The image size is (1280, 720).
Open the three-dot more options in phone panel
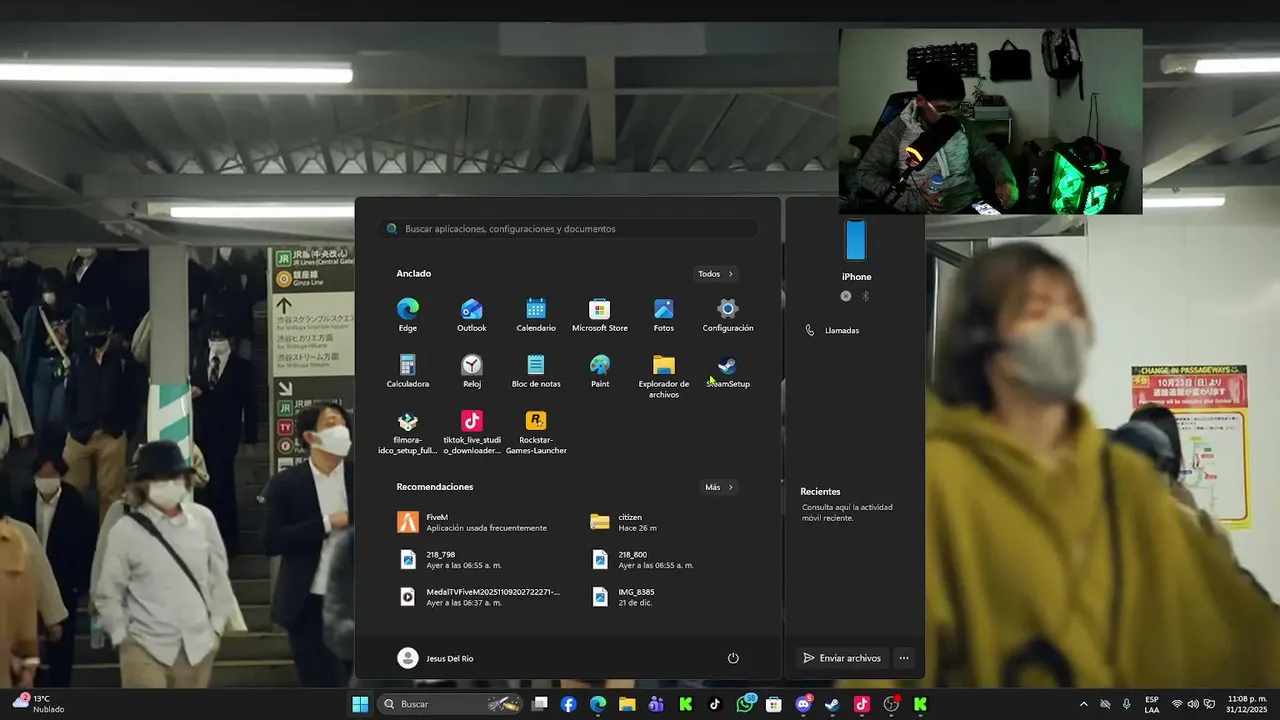(x=904, y=658)
